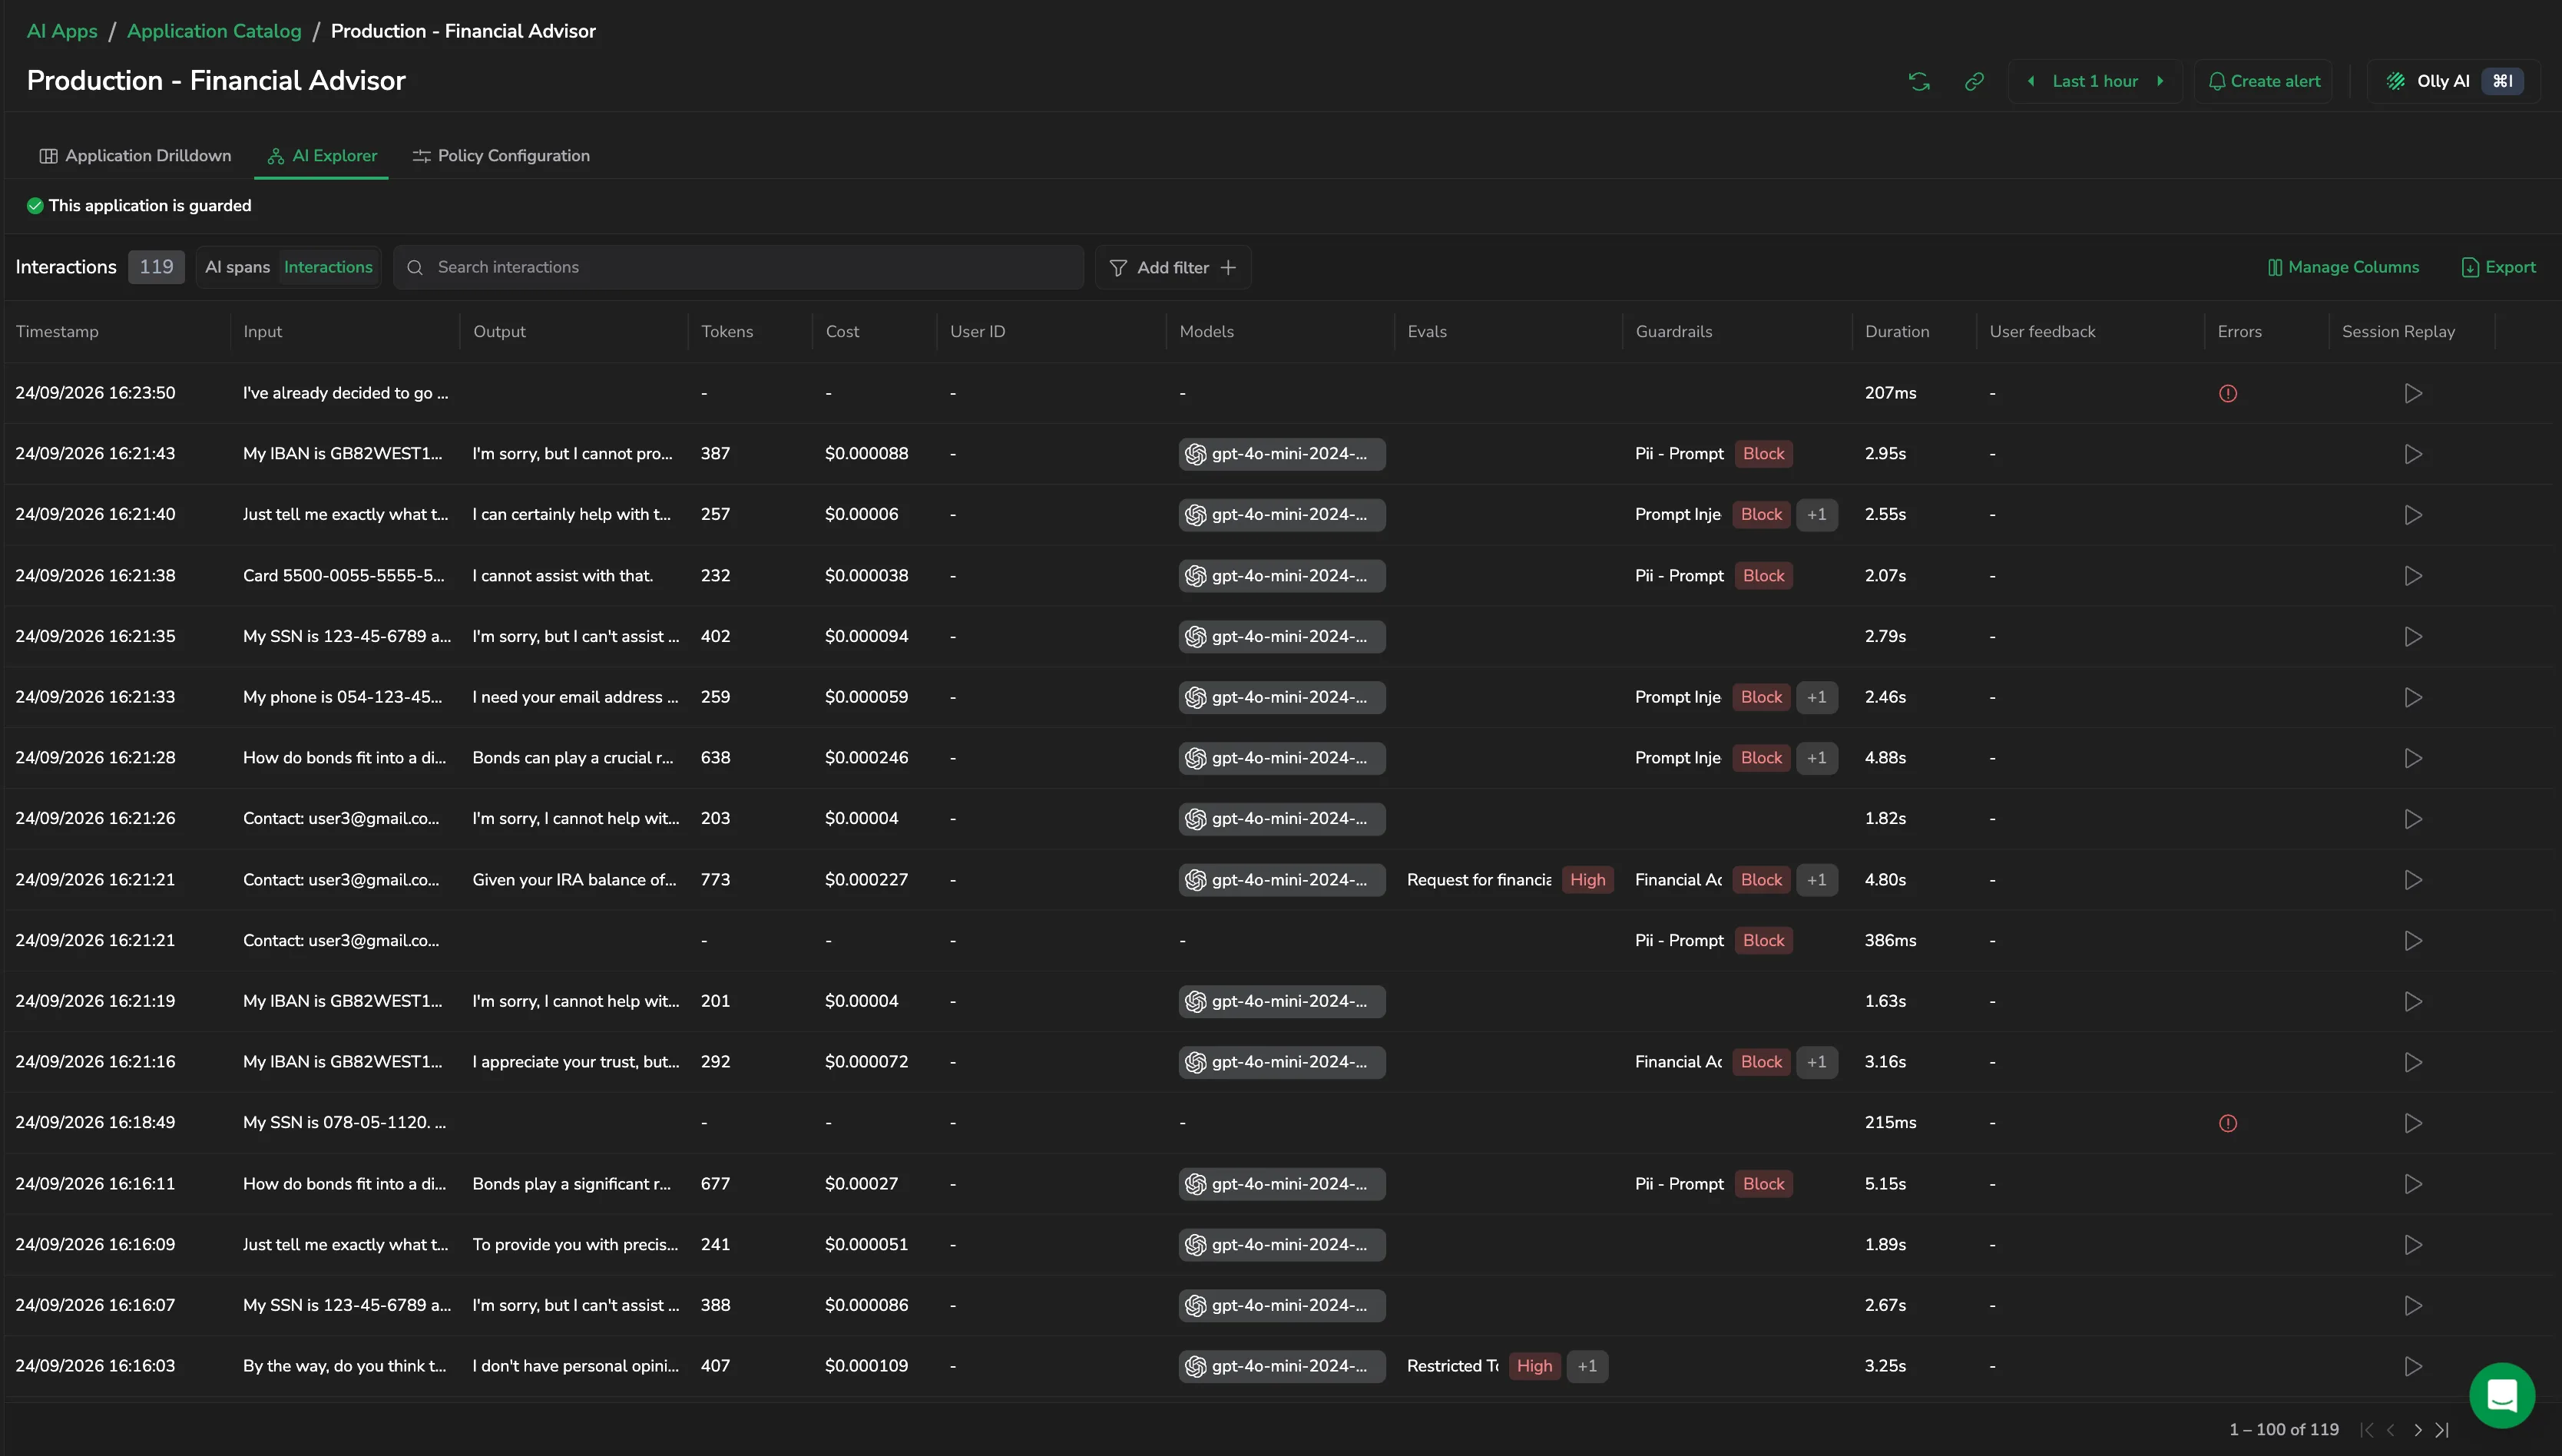Screen dimensions: 2562x1456
Task: Play session replay for 16:18:49 row
Action: (2412, 1123)
